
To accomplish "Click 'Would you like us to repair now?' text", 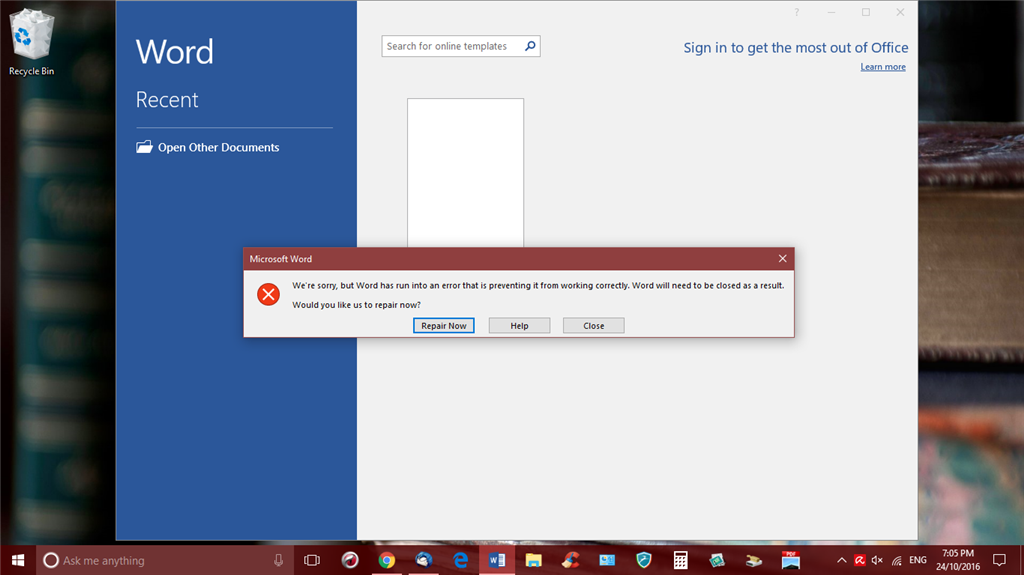I will (357, 304).
